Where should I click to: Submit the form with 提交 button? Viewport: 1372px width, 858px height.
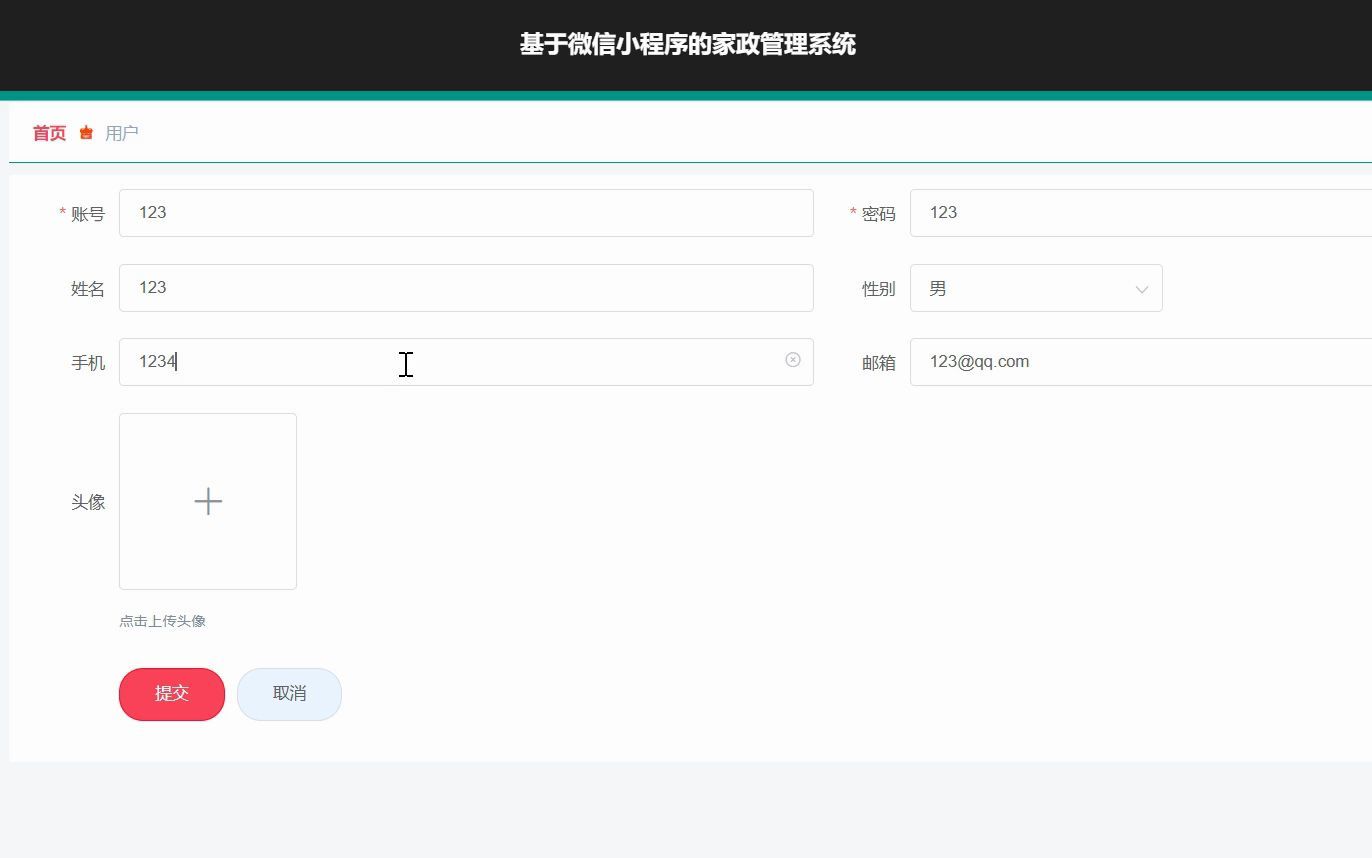[x=172, y=694]
